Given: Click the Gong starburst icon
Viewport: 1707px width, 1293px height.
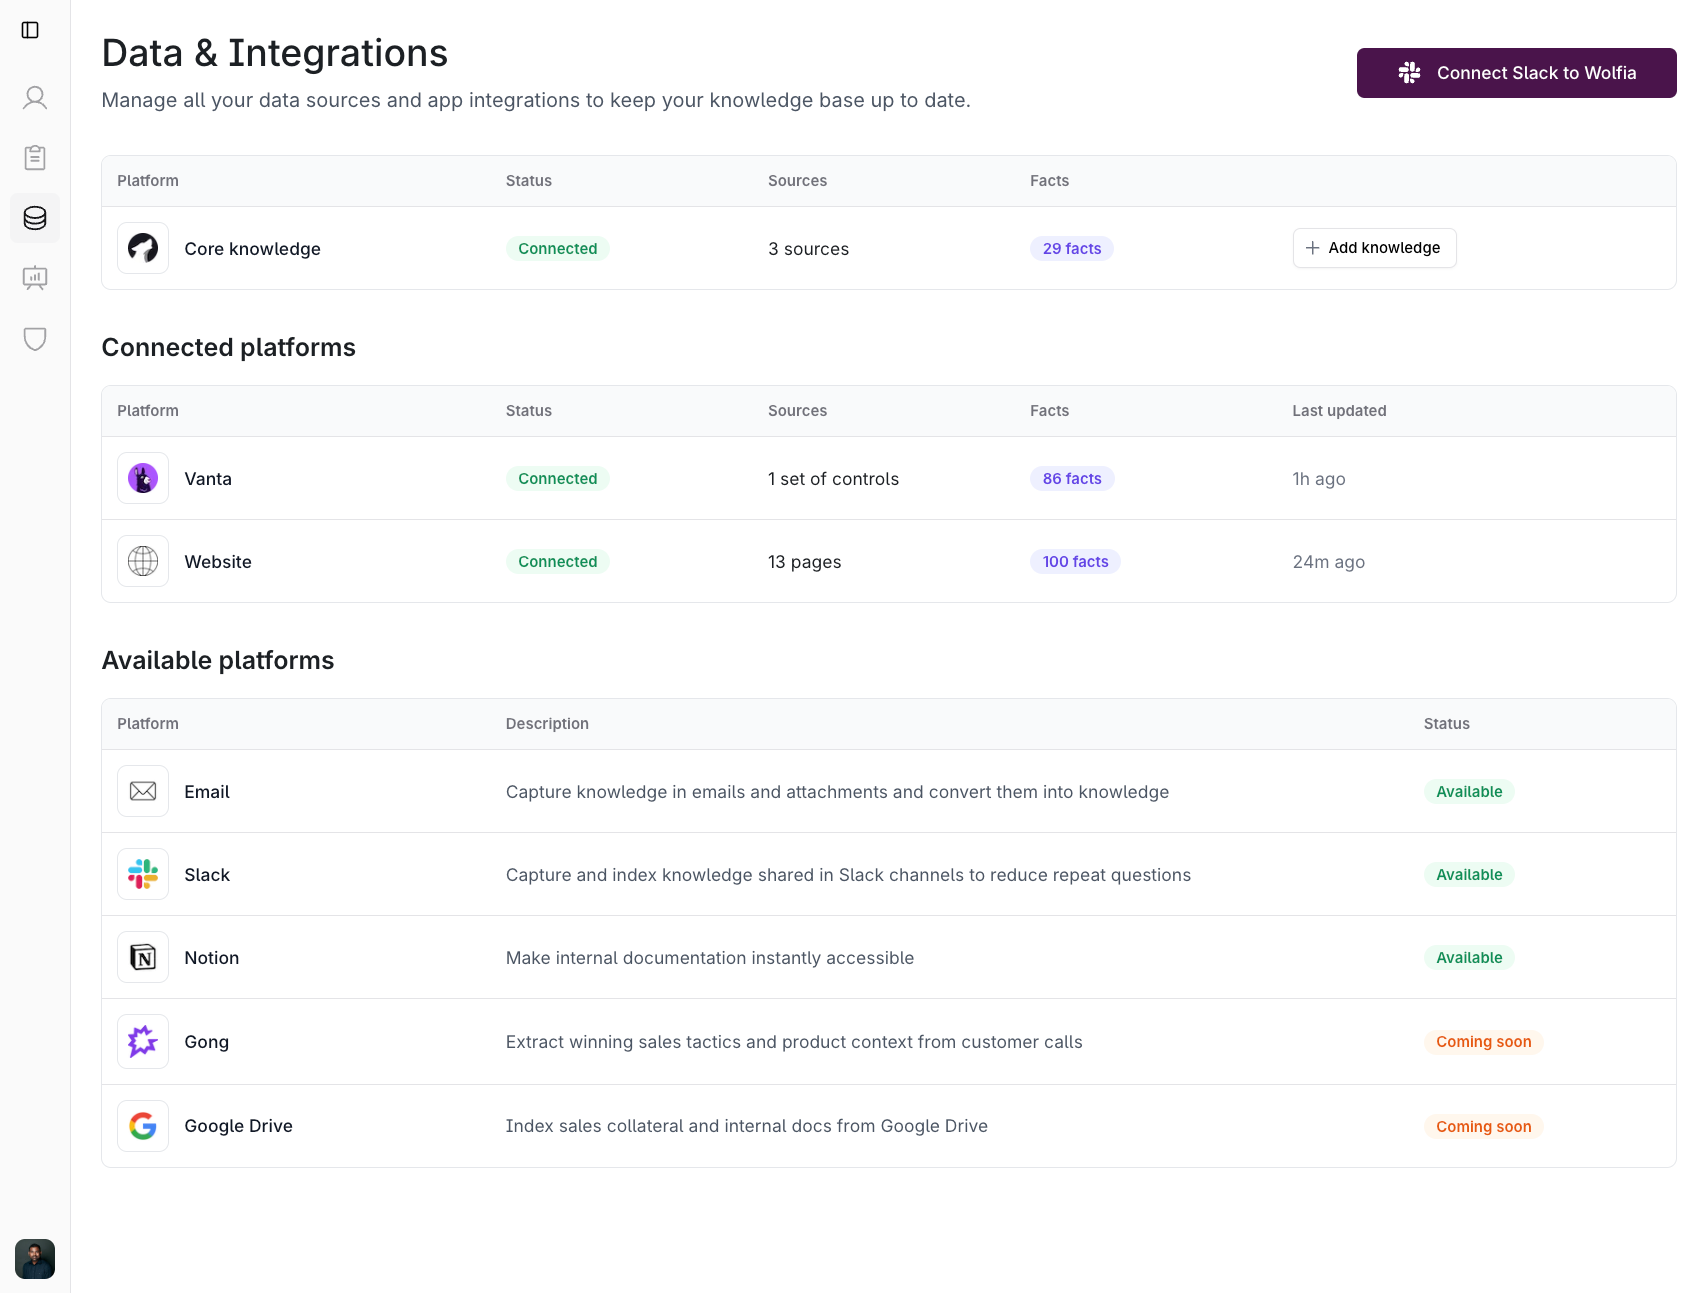Looking at the screenshot, I should pos(142,1041).
